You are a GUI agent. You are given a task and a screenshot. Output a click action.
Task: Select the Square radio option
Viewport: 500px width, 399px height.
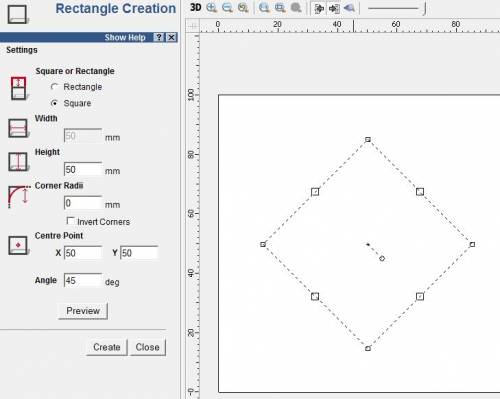click(54, 103)
